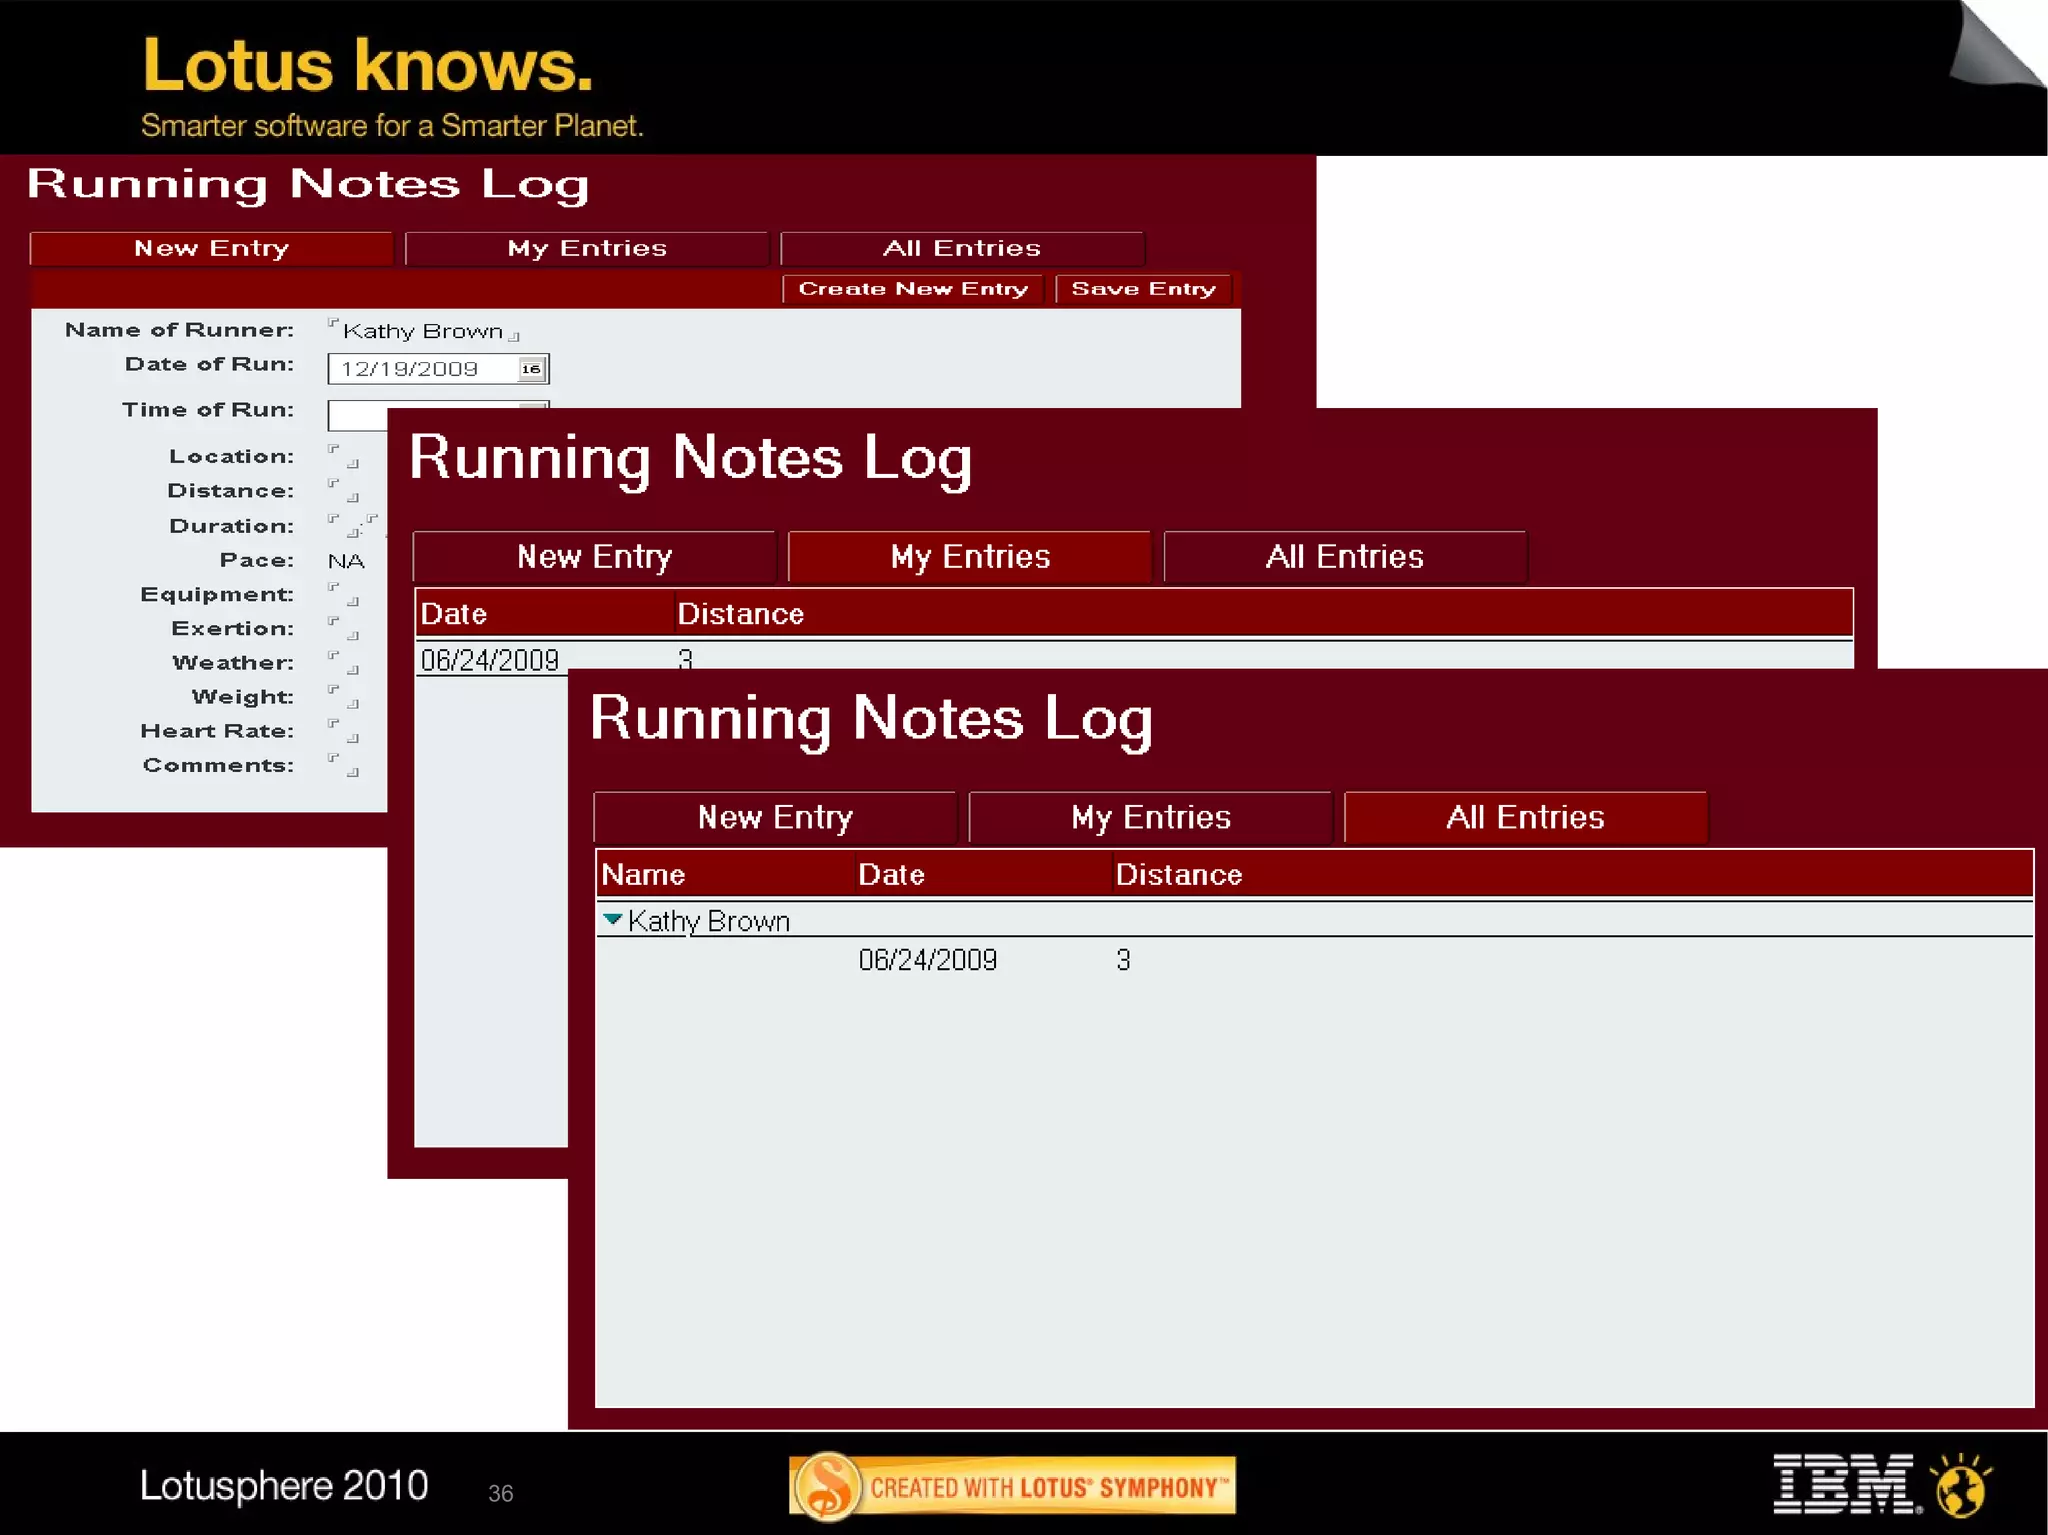This screenshot has width=2048, height=1535.
Task: Click the Date column header in middle panel
Action: click(x=454, y=614)
